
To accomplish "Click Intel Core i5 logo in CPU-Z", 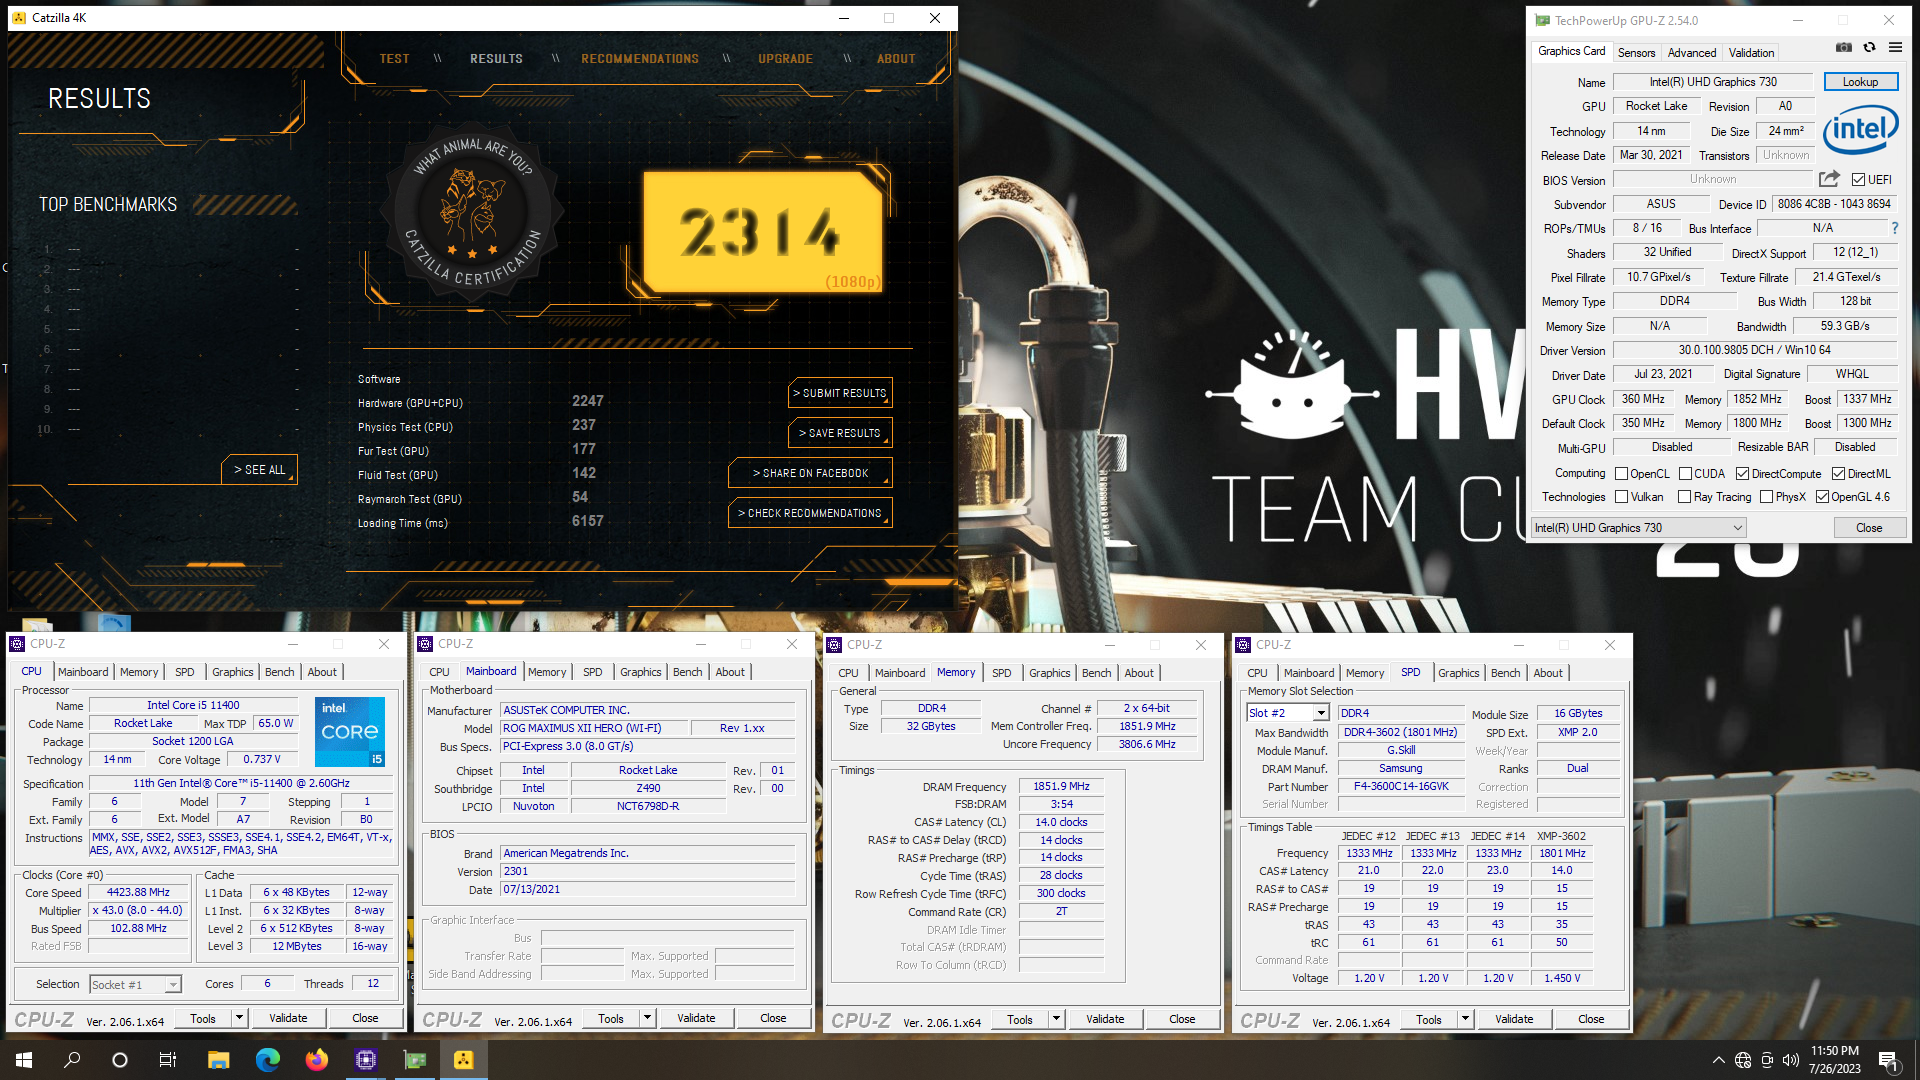I will pos(350,732).
